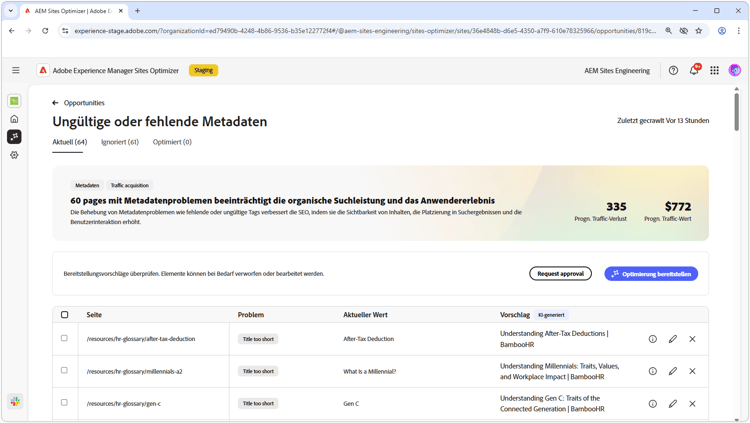Click the Metadaten tag
750x423 pixels.
pos(87,185)
